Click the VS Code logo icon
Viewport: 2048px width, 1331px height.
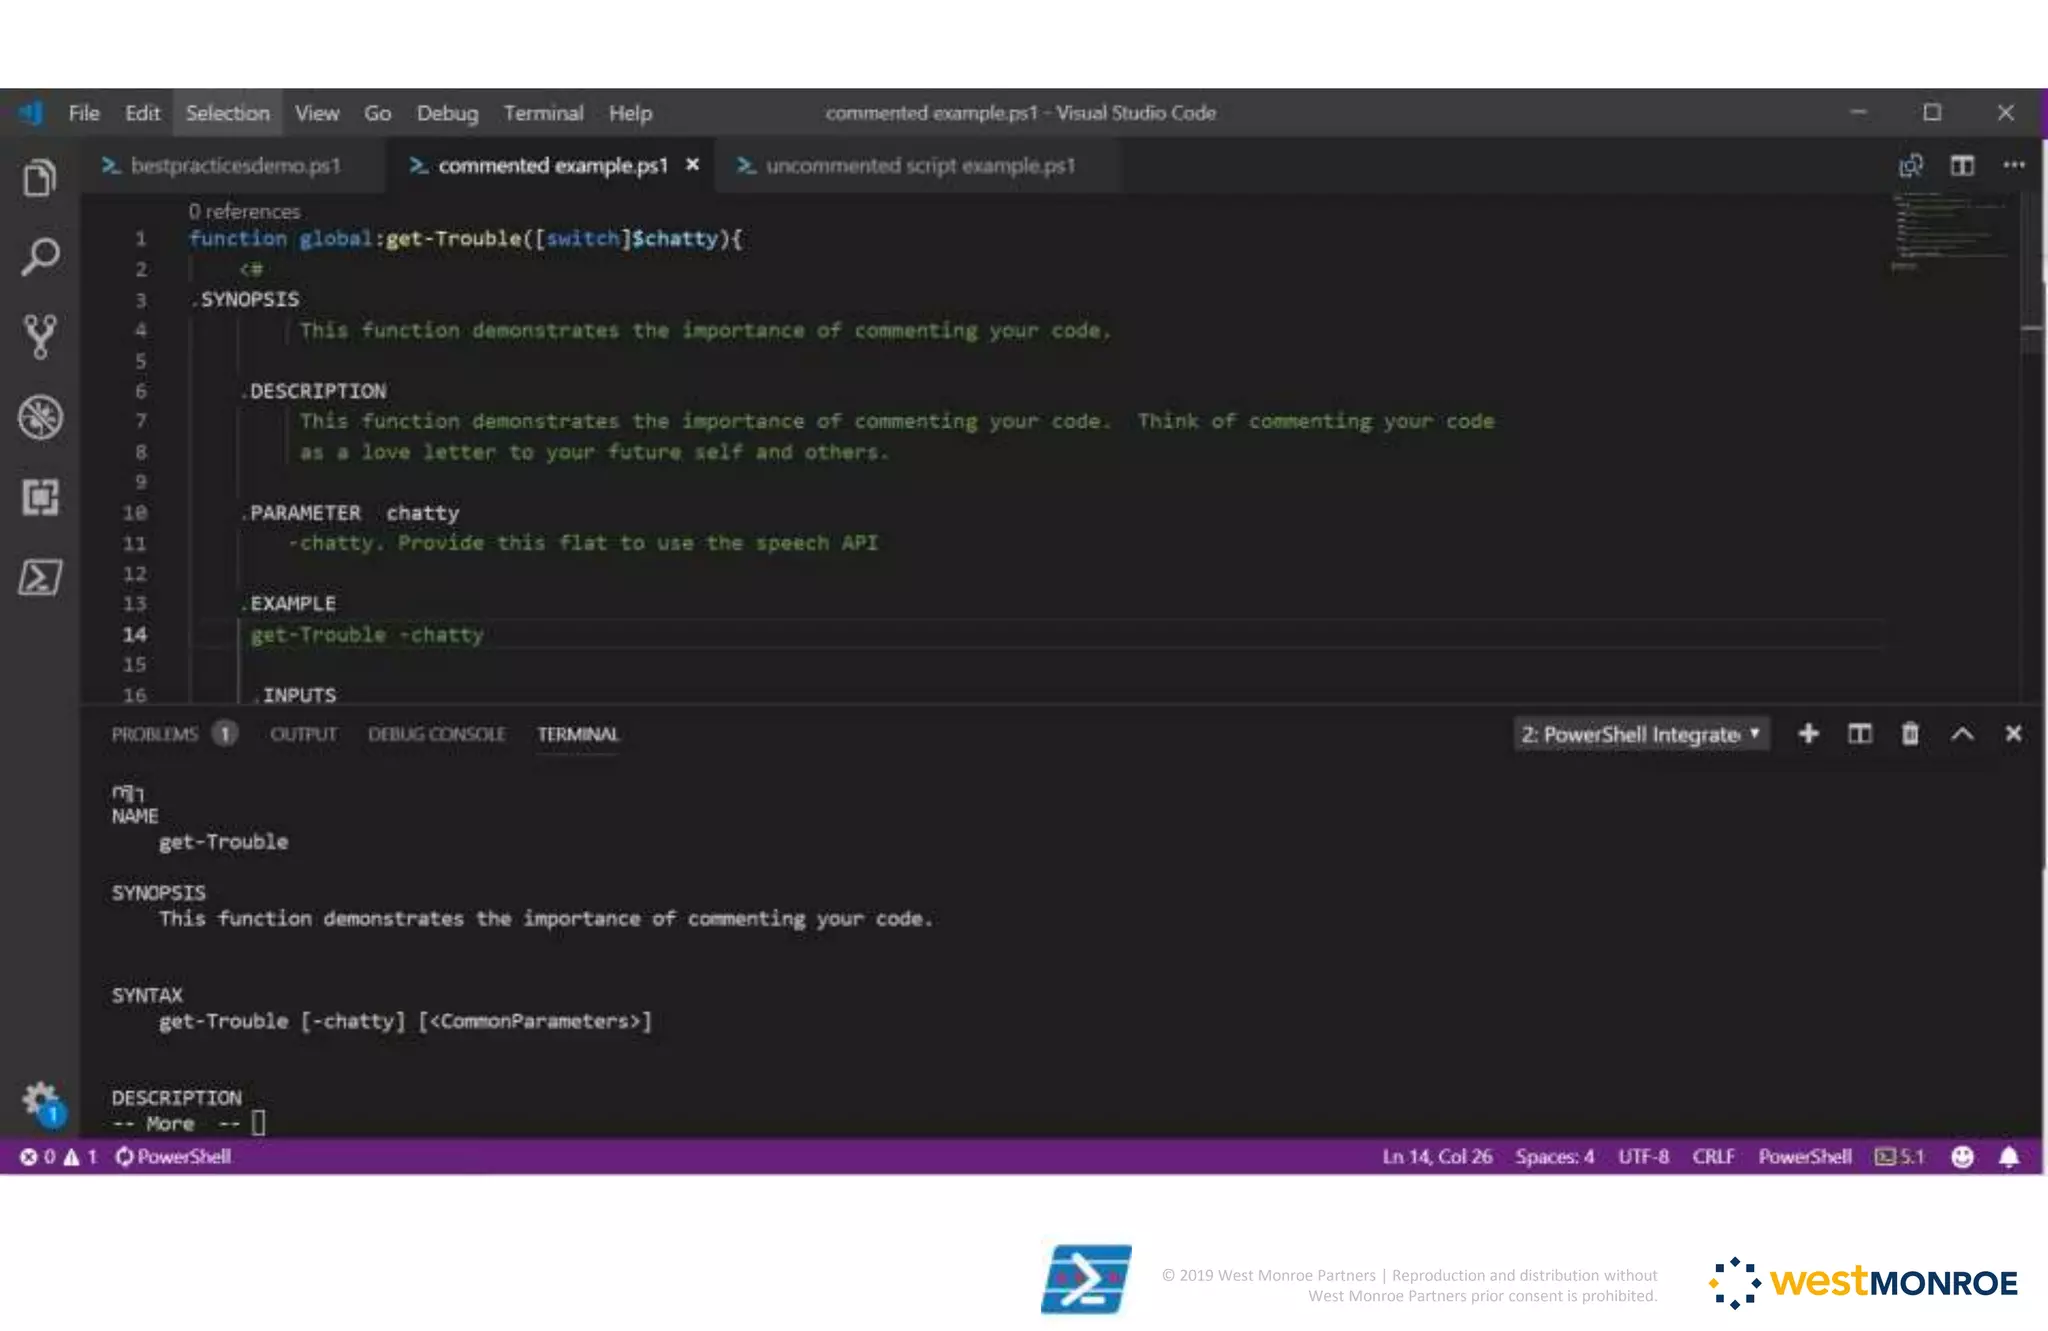(32, 113)
